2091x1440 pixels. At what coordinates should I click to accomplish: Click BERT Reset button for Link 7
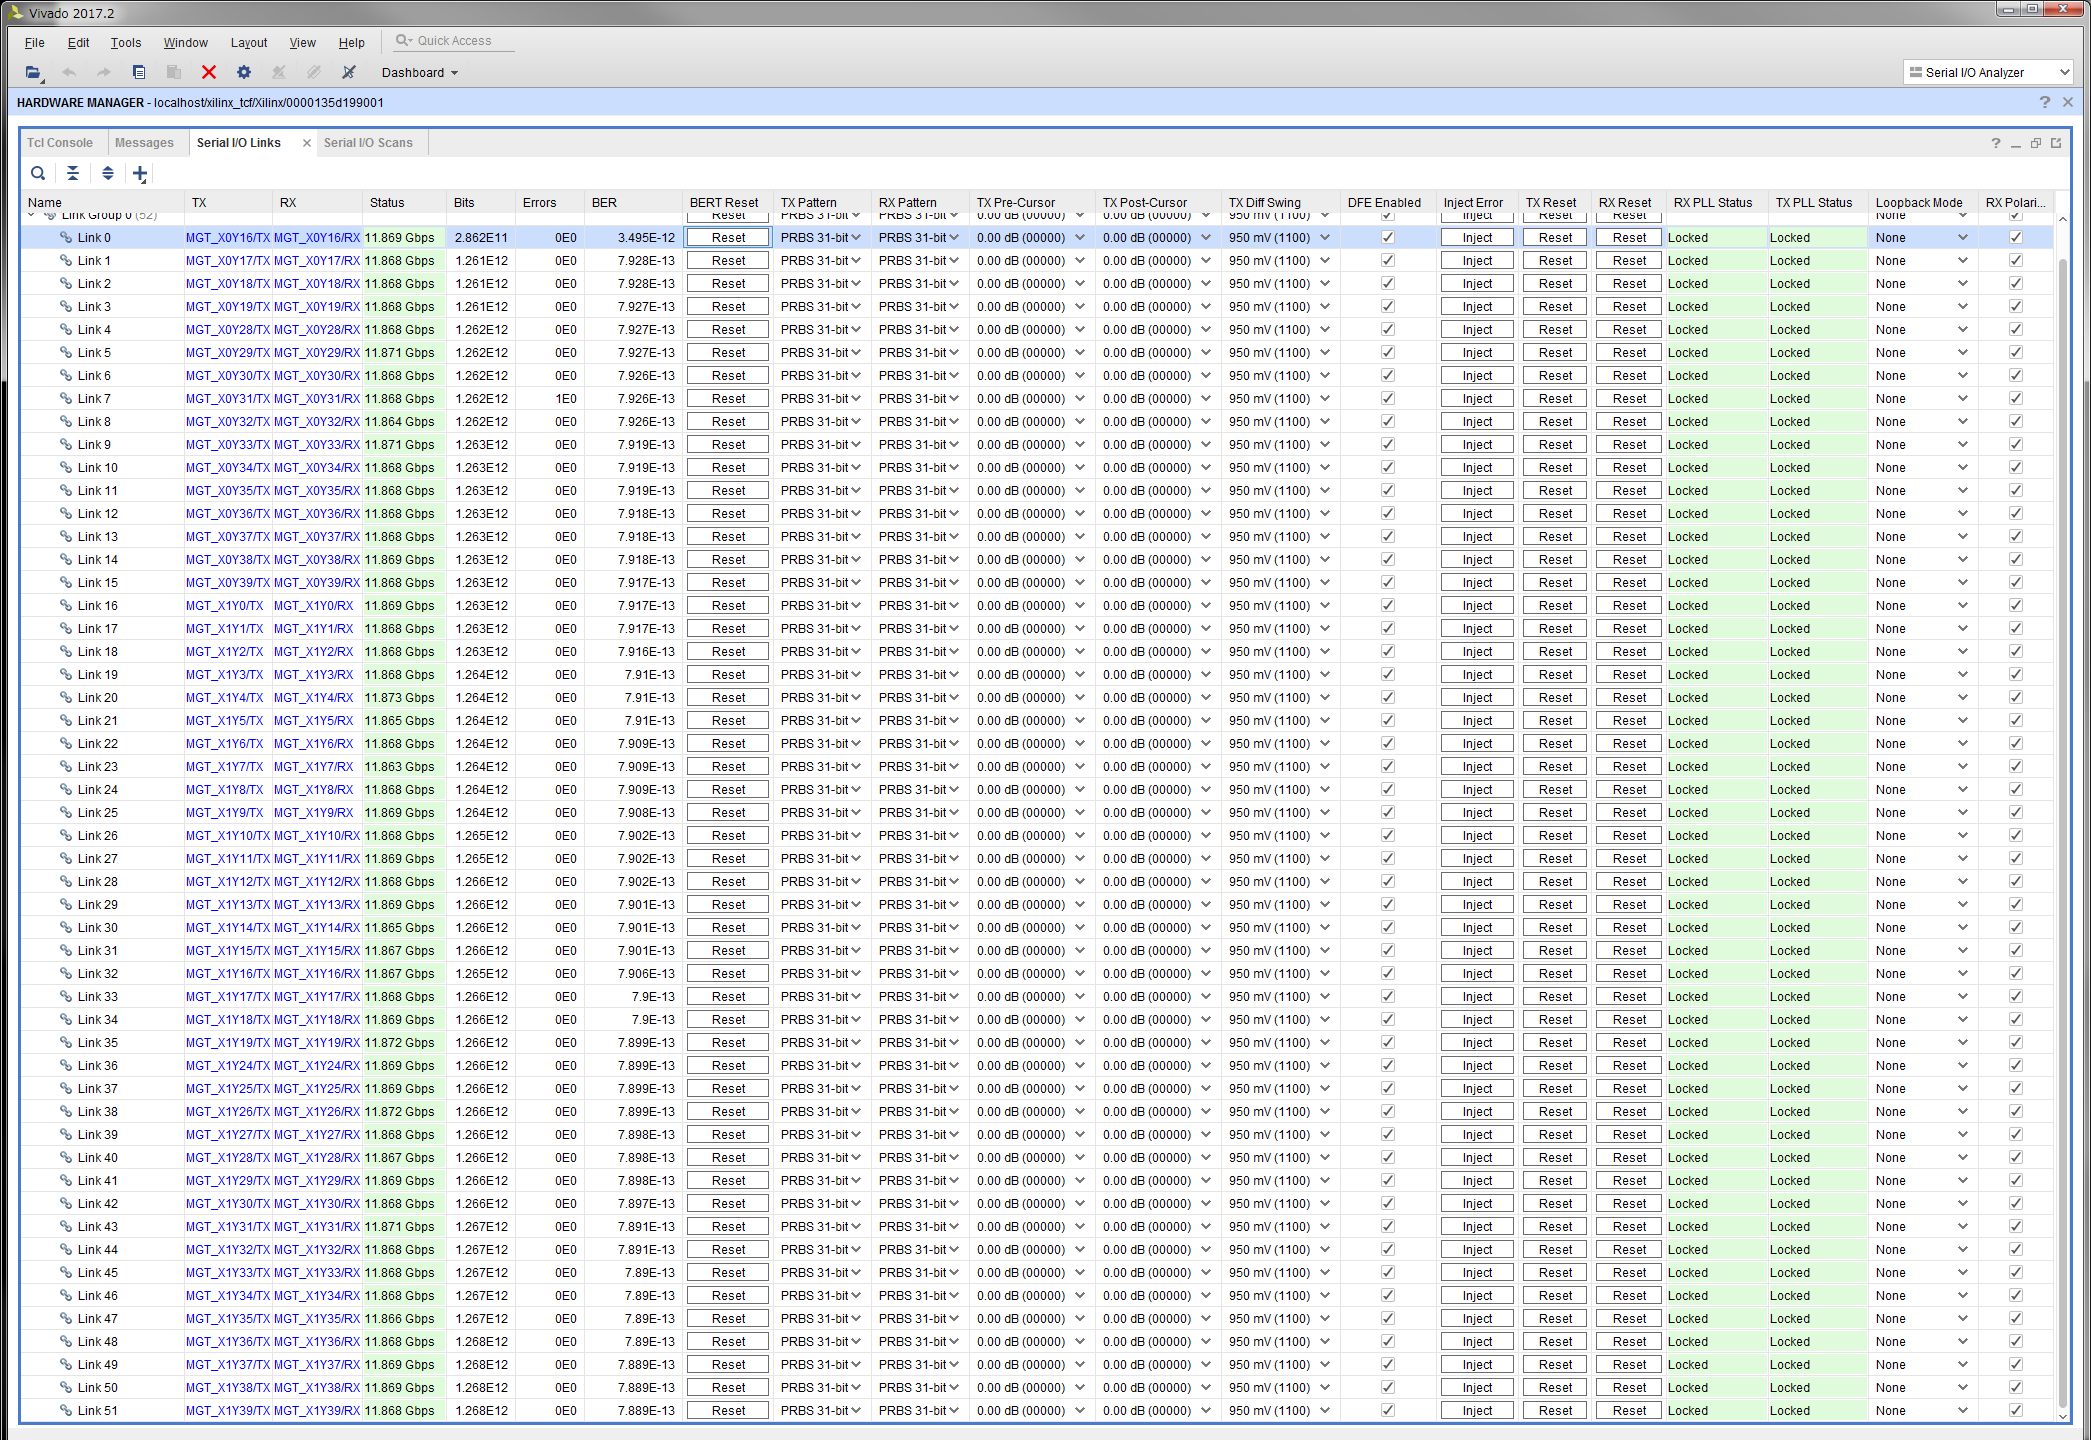coord(728,399)
